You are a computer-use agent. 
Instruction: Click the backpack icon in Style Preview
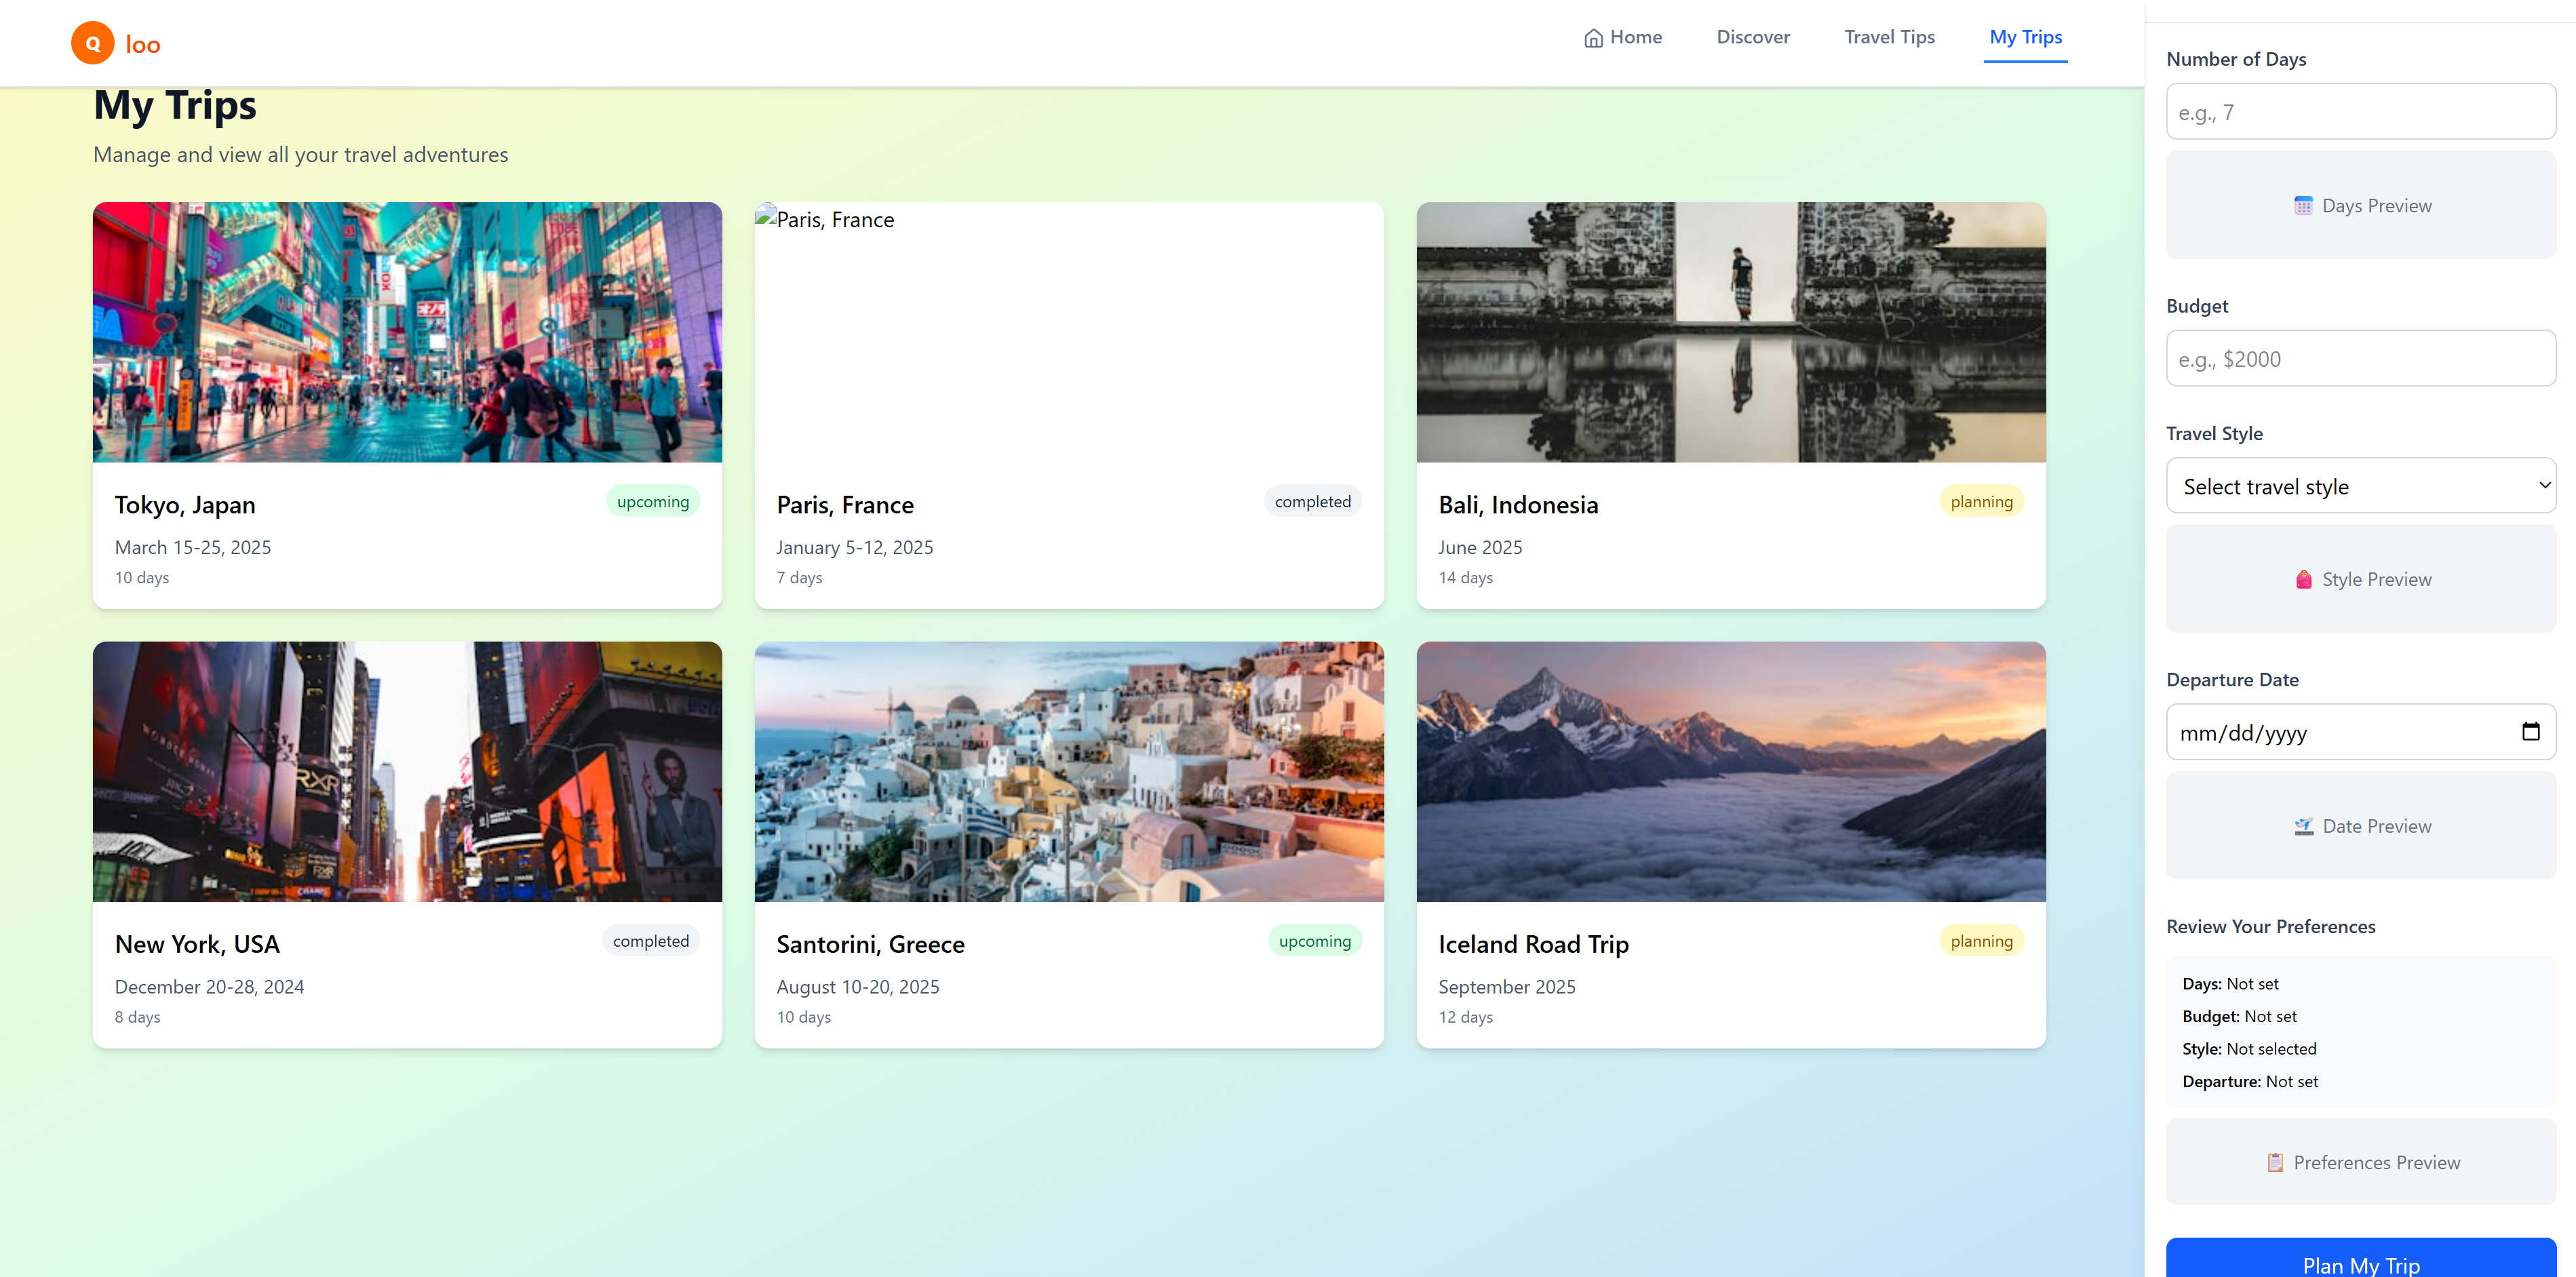point(2303,580)
